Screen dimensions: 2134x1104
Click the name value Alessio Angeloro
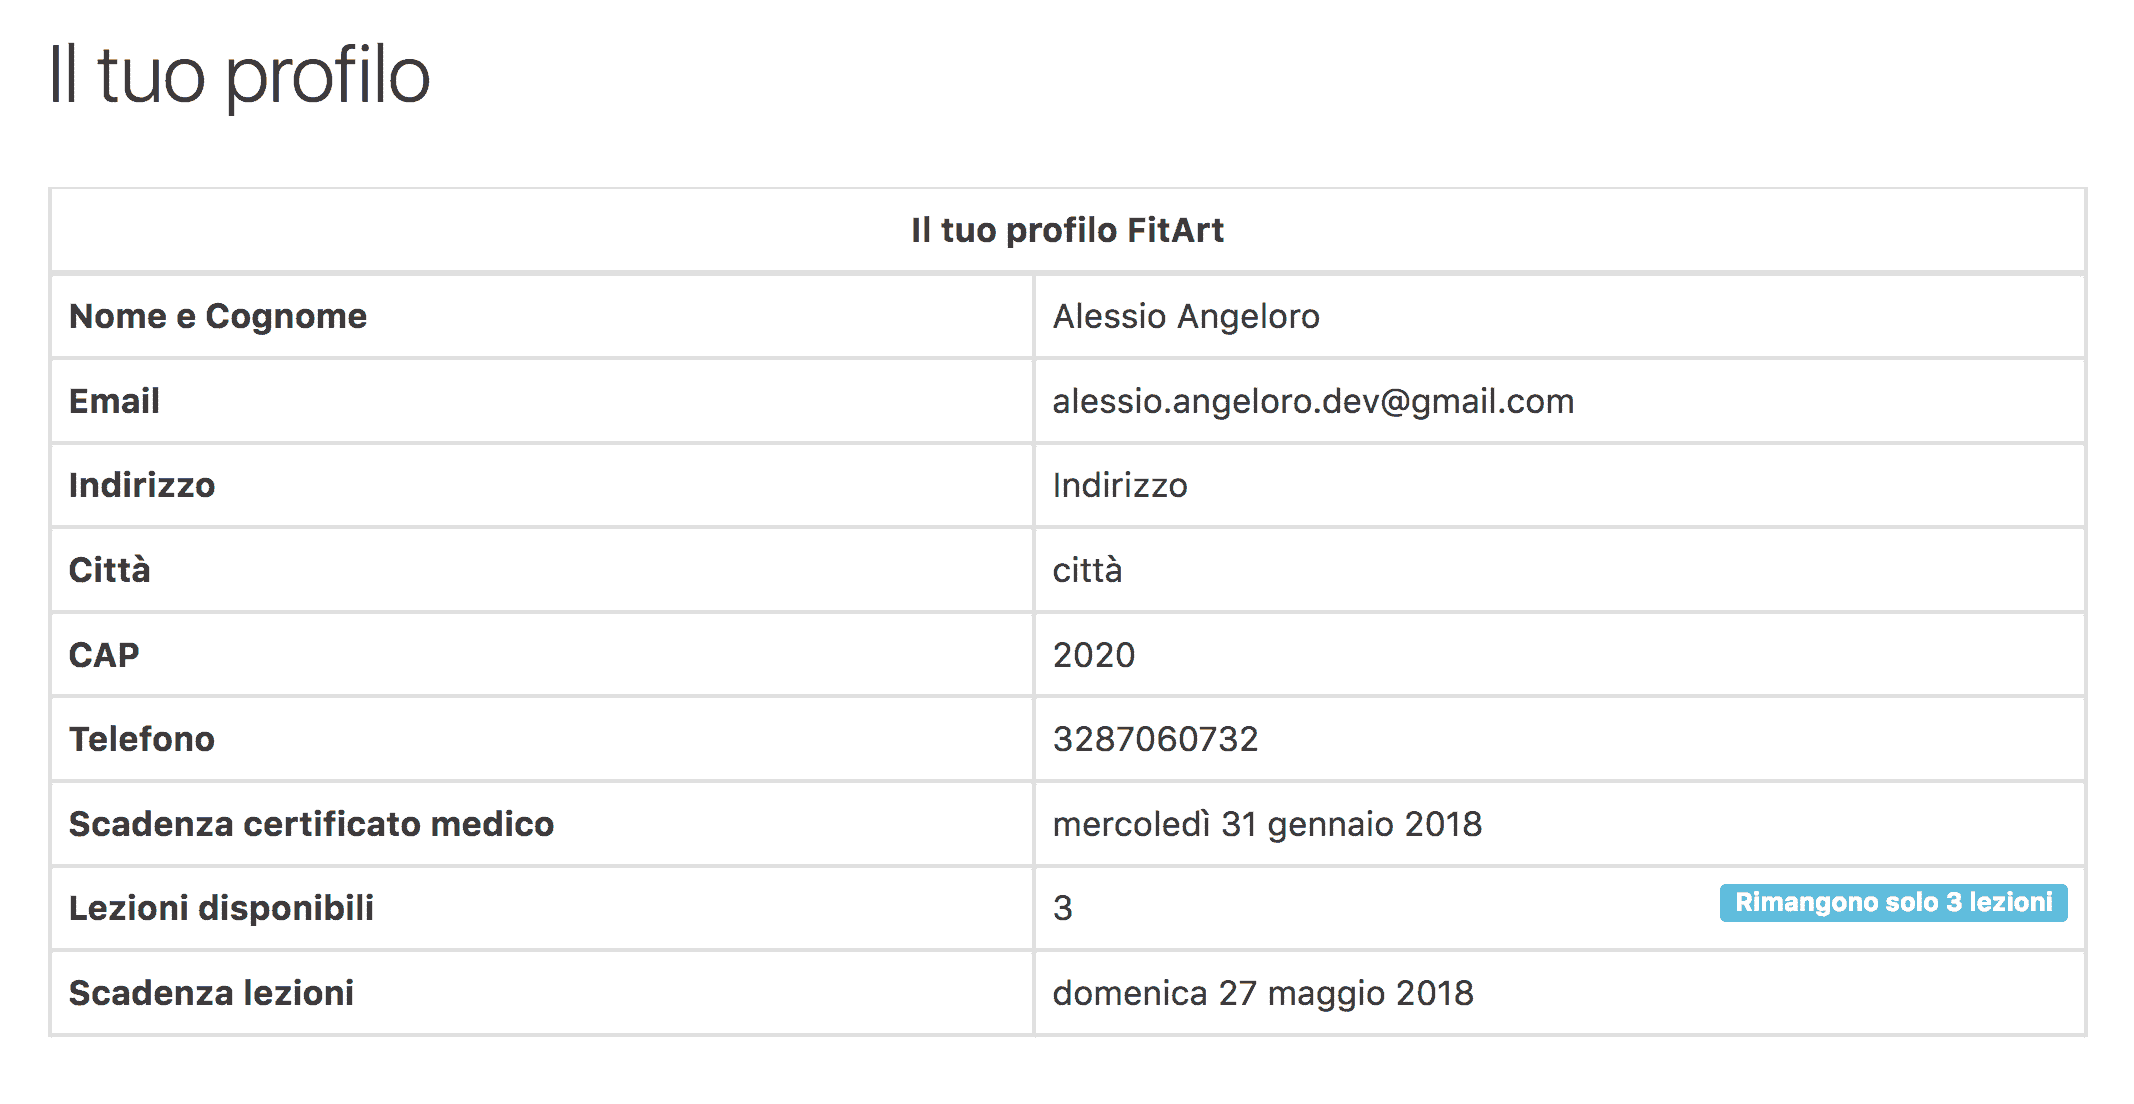pos(1186,316)
